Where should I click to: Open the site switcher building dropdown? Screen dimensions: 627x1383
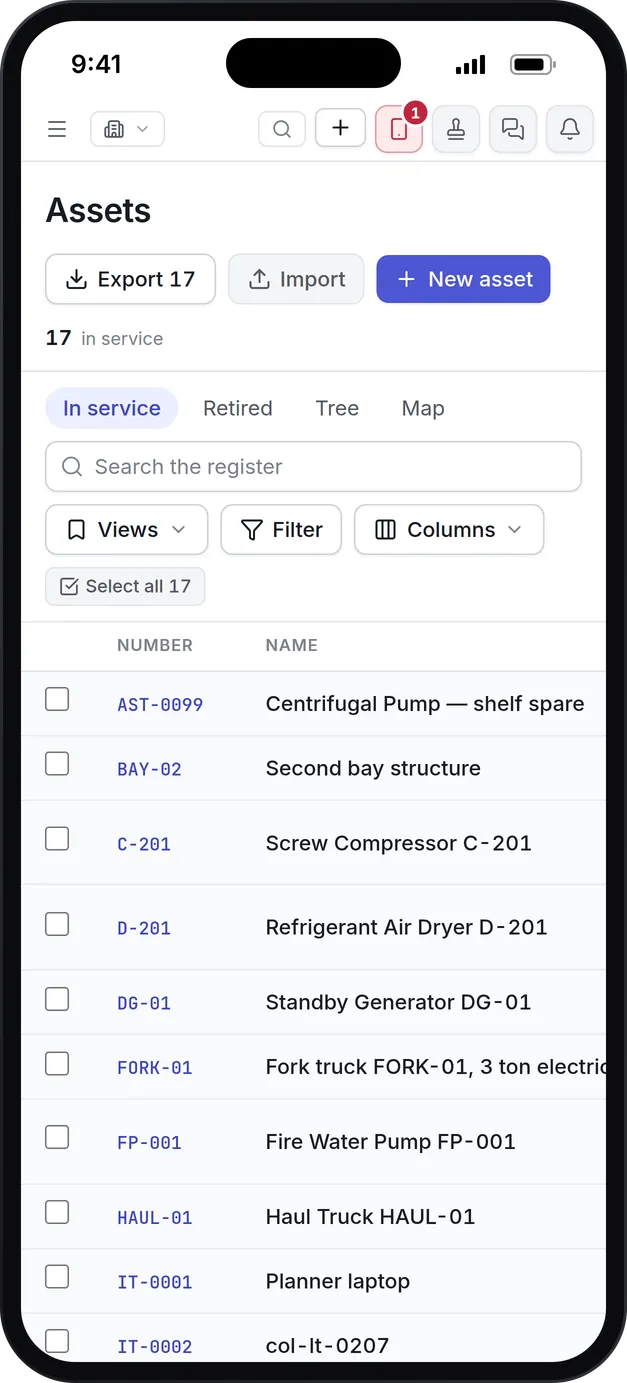pyautogui.click(x=127, y=129)
